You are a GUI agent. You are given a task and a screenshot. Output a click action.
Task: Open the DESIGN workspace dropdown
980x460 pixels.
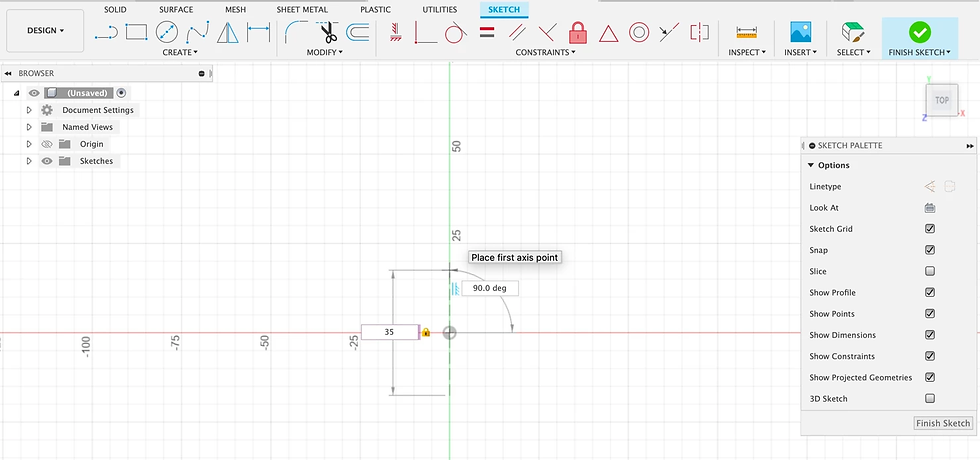click(x=45, y=31)
